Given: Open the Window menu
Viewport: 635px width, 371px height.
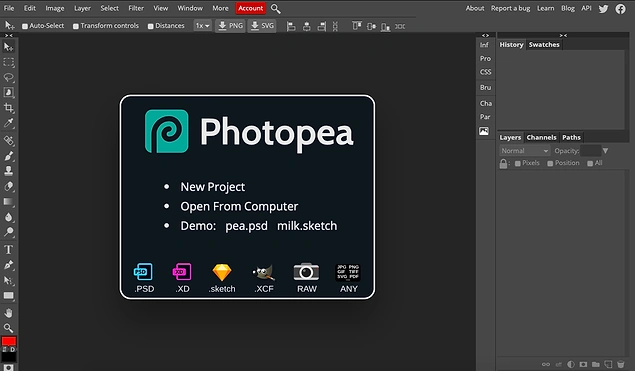Looking at the screenshot, I should (x=190, y=8).
